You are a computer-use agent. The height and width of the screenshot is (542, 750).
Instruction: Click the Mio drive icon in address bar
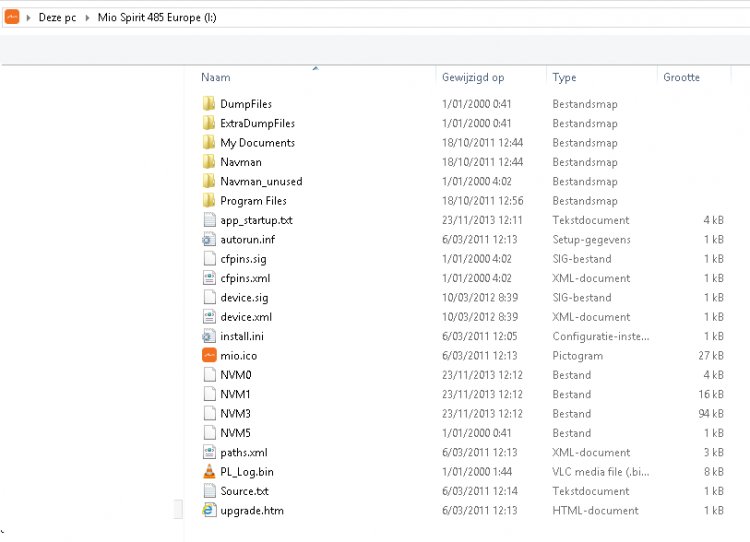pyautogui.click(x=12, y=17)
